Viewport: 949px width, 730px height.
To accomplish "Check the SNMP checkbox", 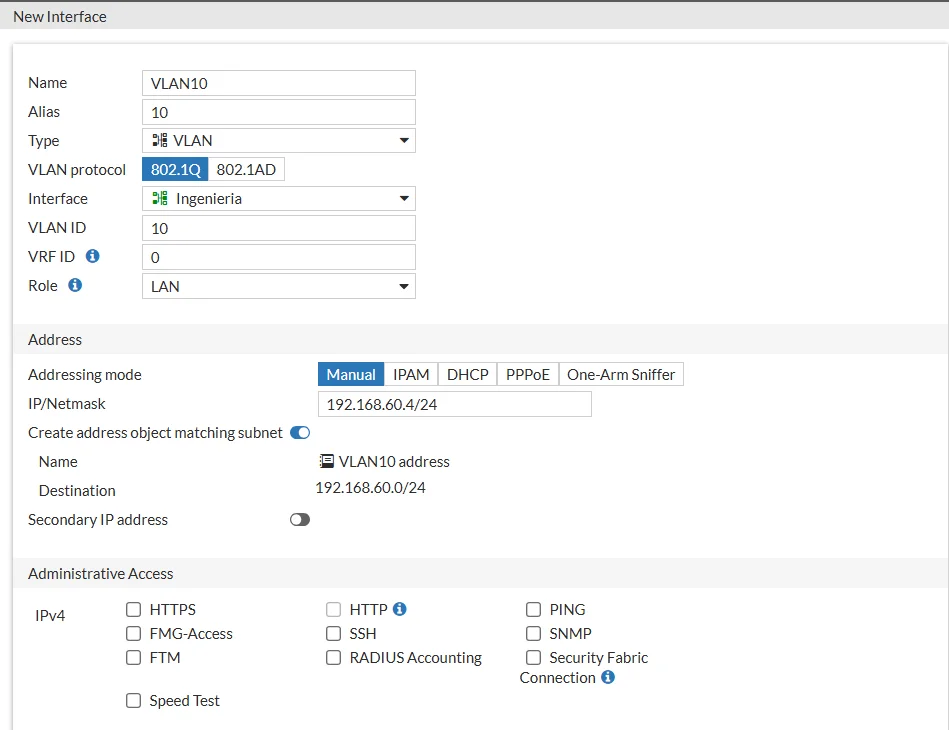I will click(x=533, y=633).
